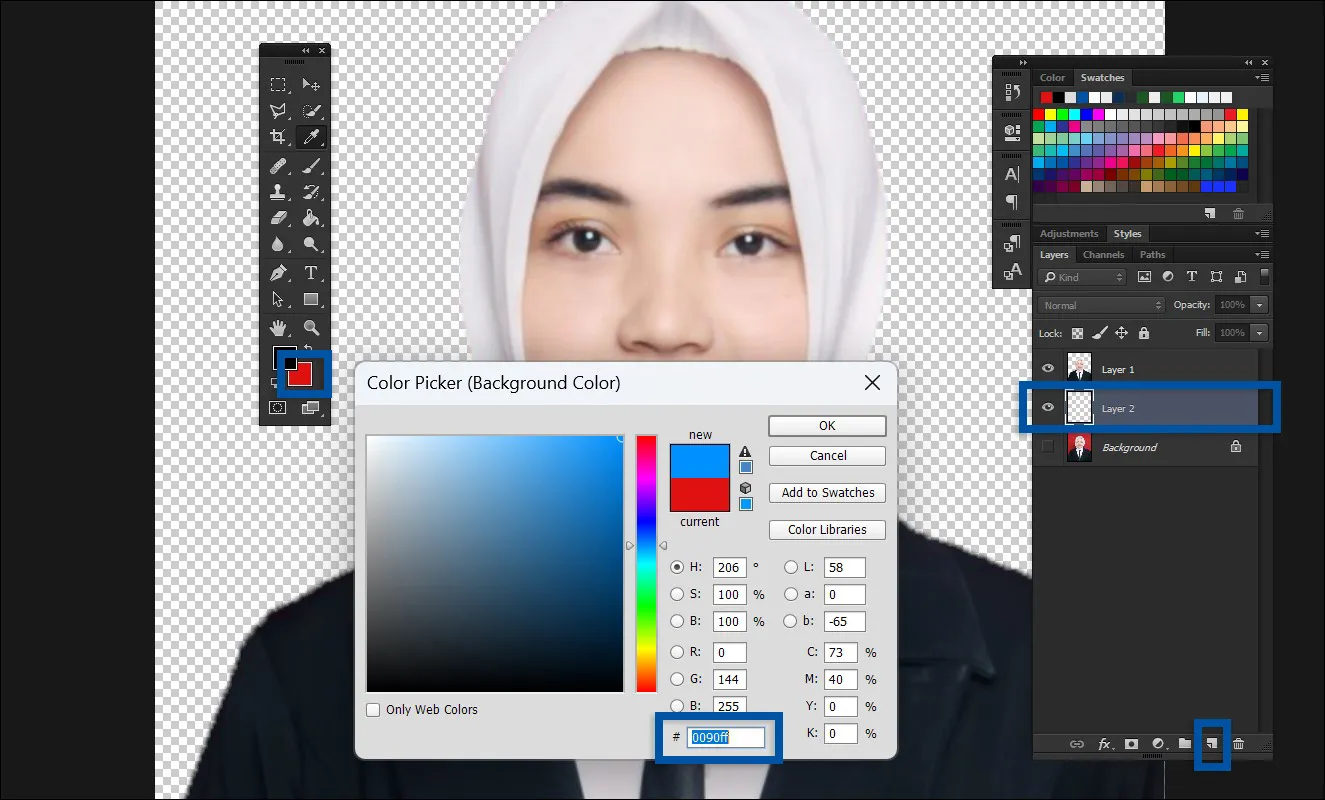Open the Normal blend mode dropdown
Viewport: 1325px width, 800px height.
[1100, 305]
